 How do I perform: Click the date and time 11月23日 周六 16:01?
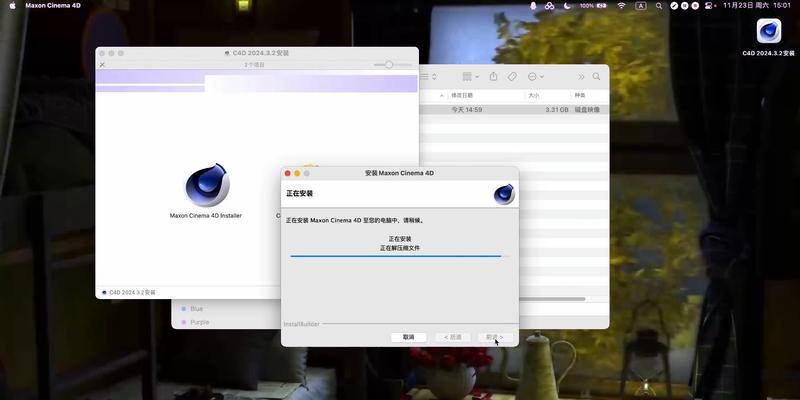757,6
